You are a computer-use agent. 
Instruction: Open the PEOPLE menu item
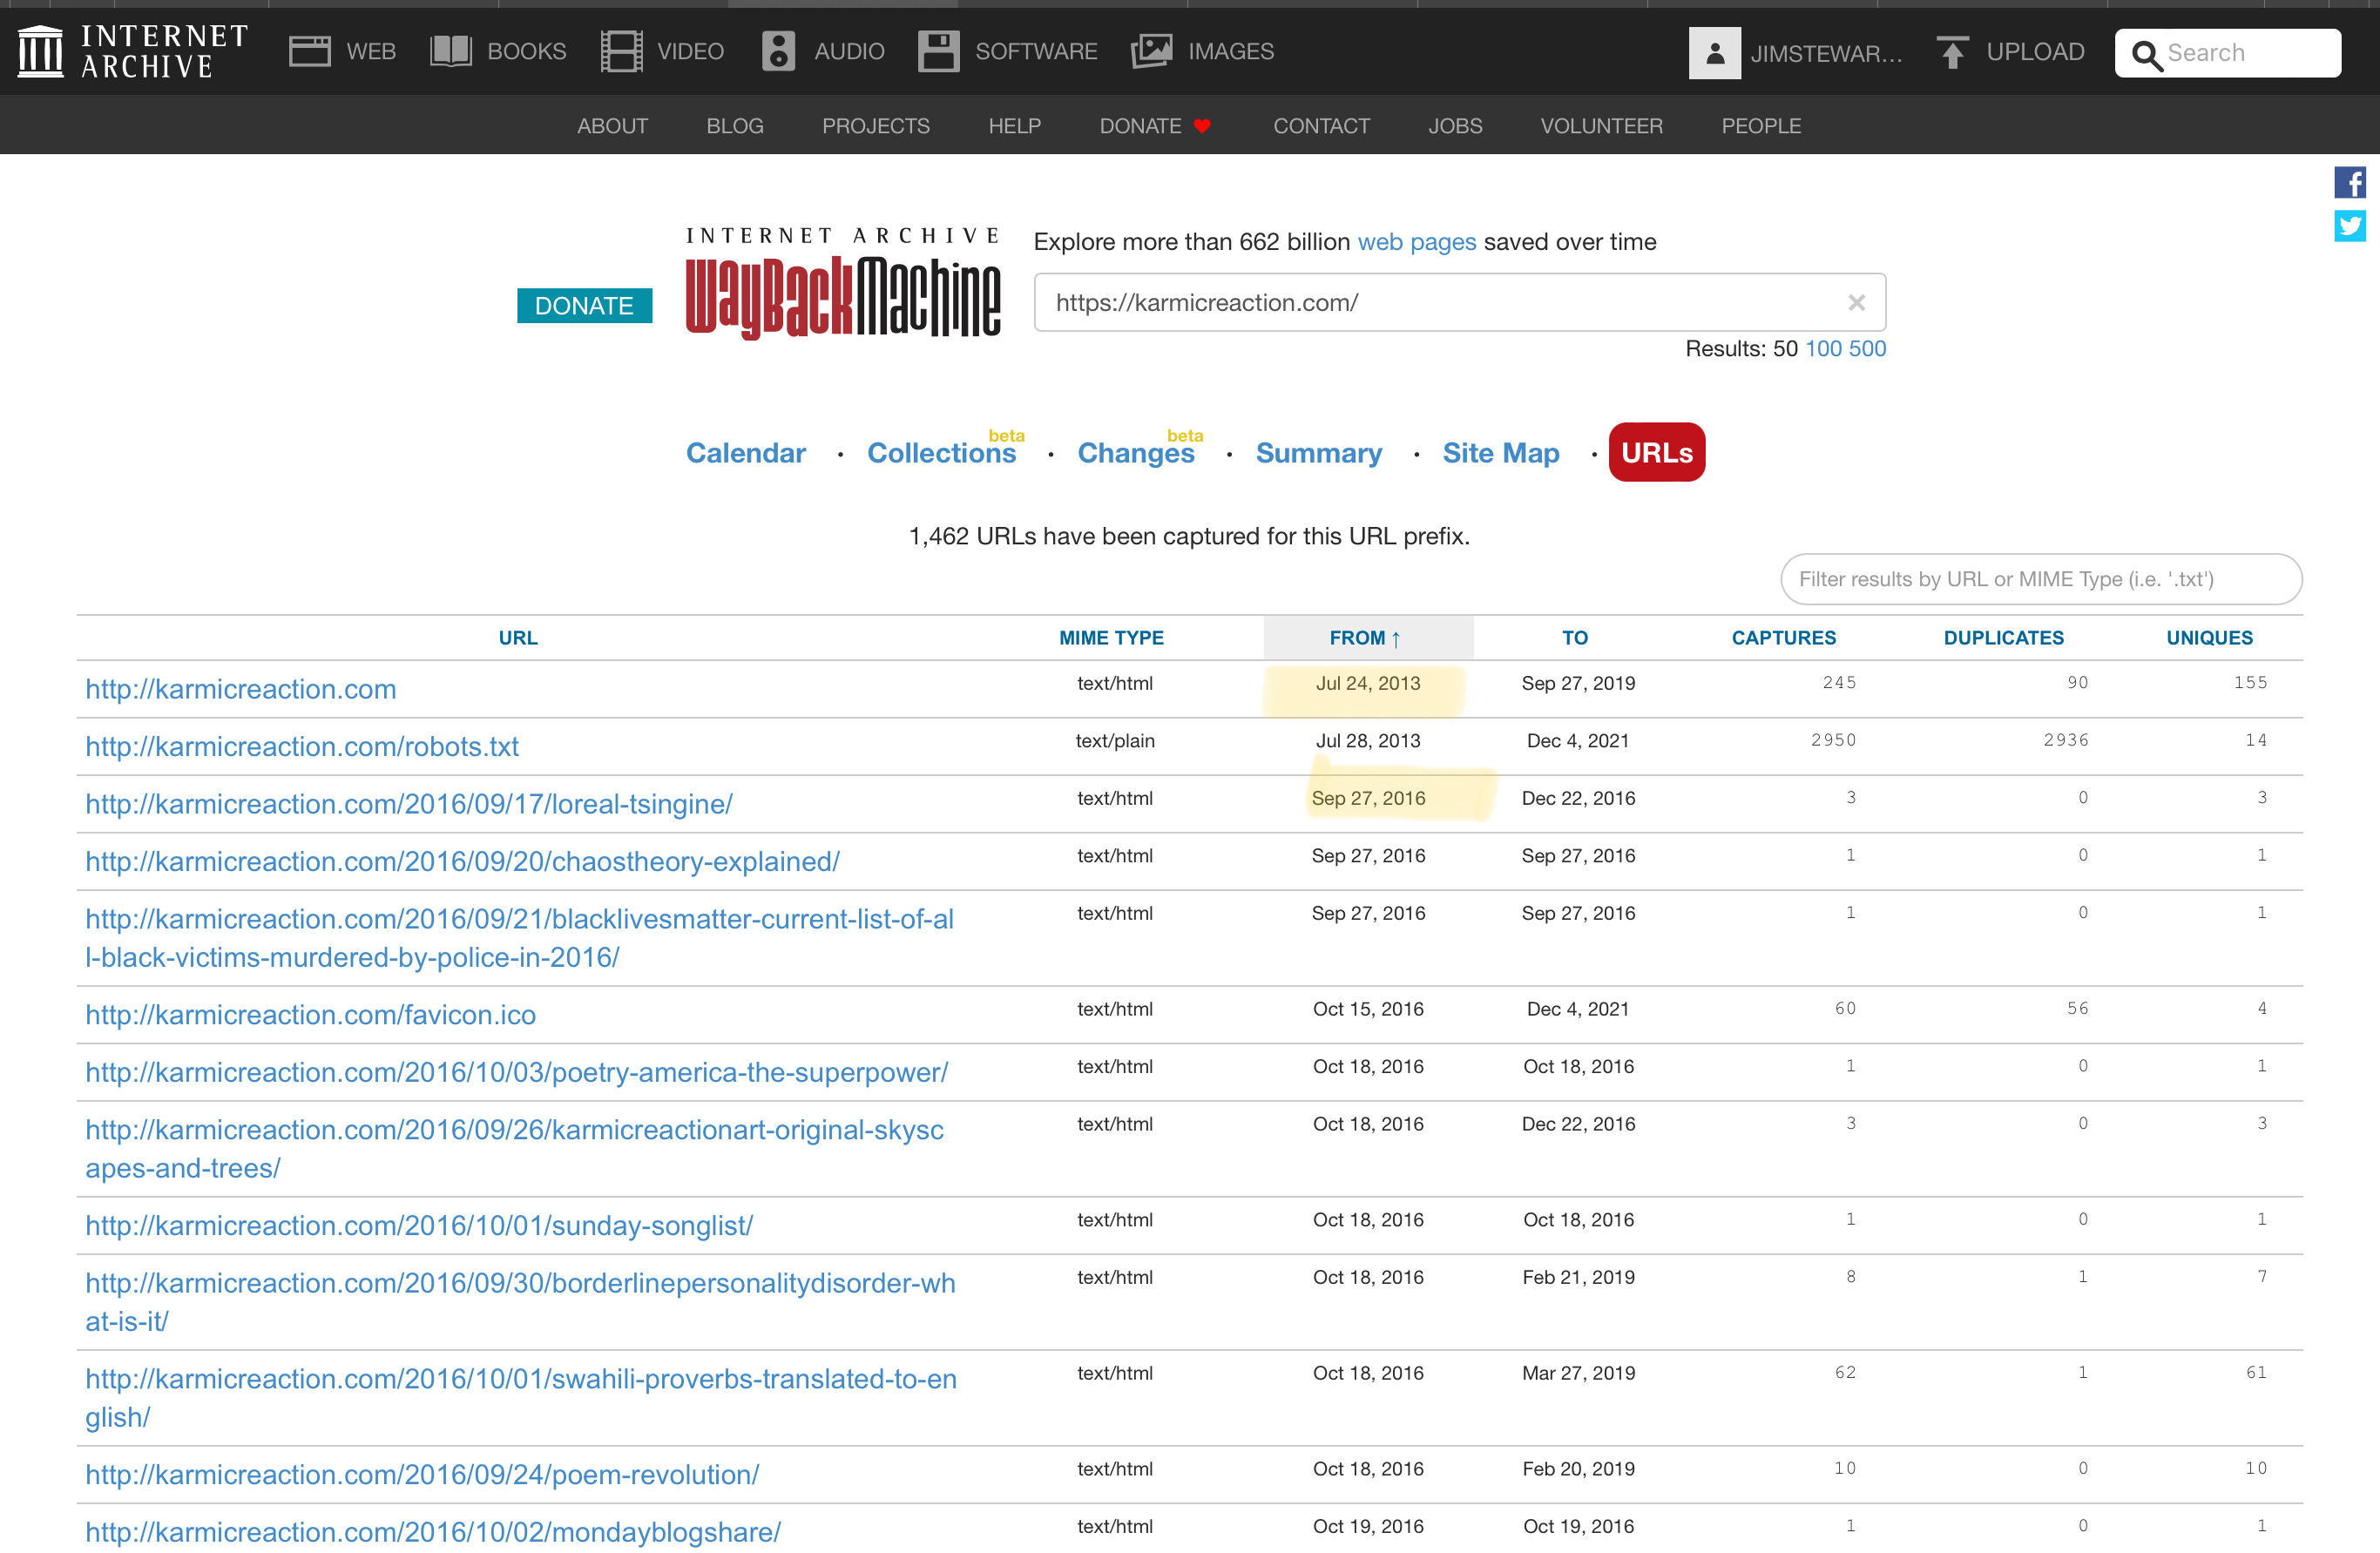[x=1761, y=126]
